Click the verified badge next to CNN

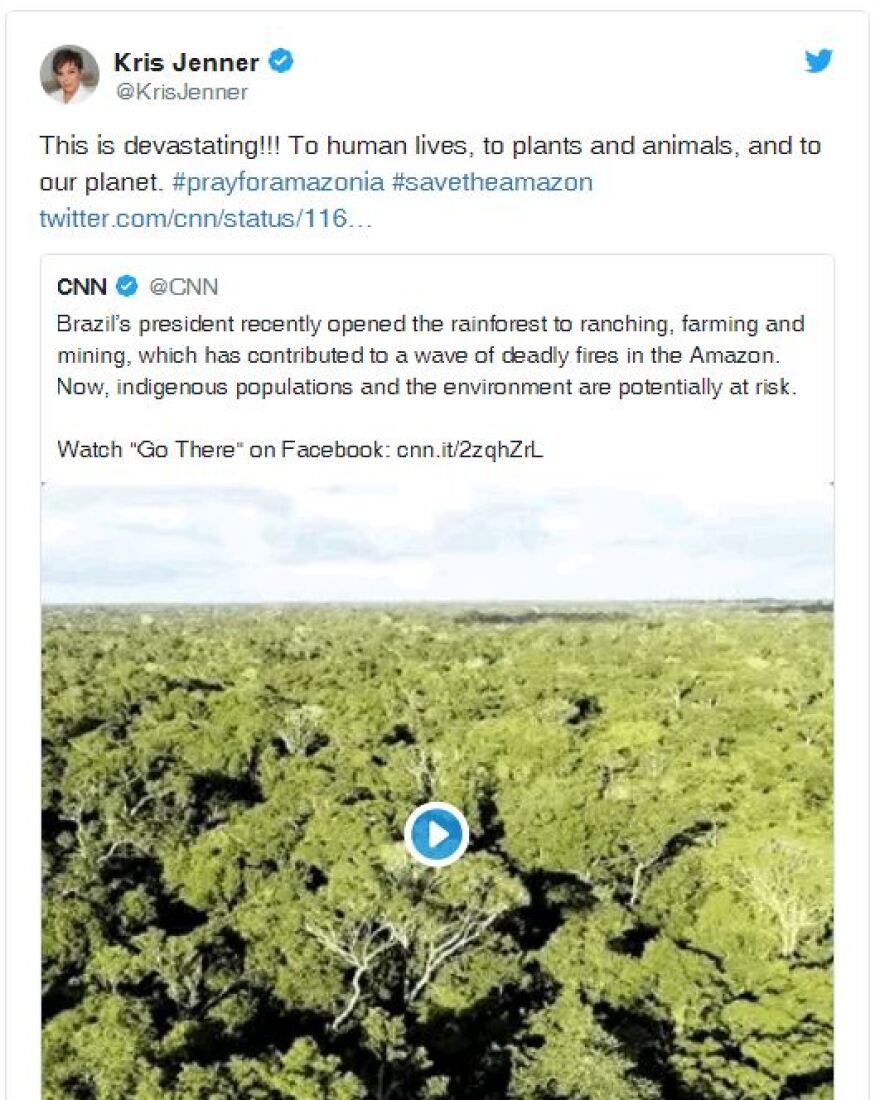tap(126, 288)
